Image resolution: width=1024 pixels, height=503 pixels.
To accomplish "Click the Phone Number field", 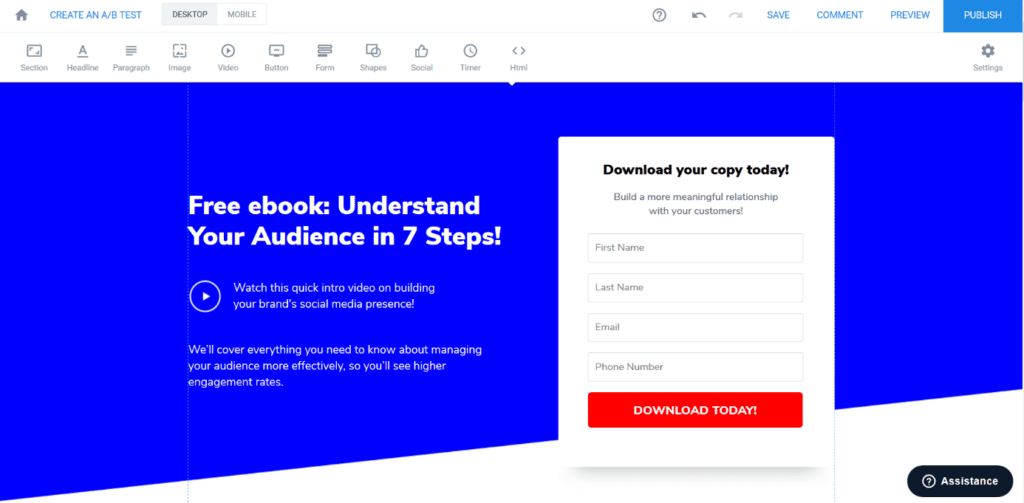I will coord(695,367).
